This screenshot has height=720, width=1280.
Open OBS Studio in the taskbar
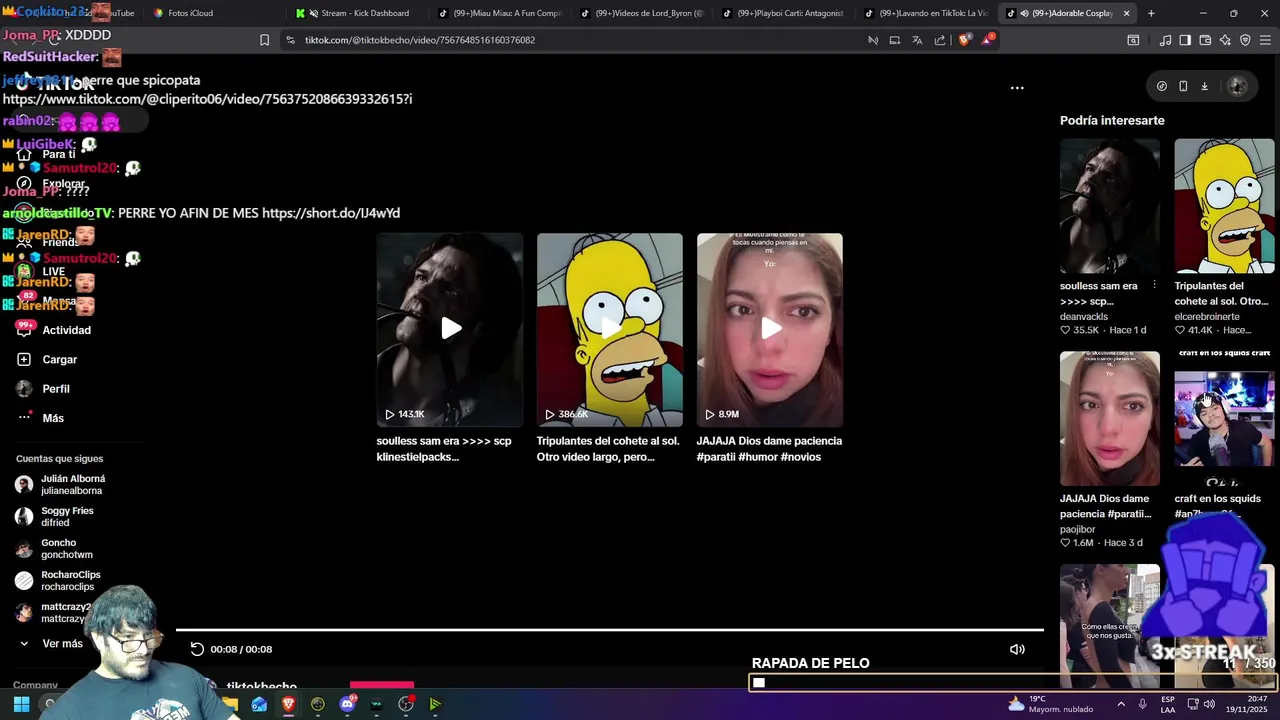click(406, 704)
